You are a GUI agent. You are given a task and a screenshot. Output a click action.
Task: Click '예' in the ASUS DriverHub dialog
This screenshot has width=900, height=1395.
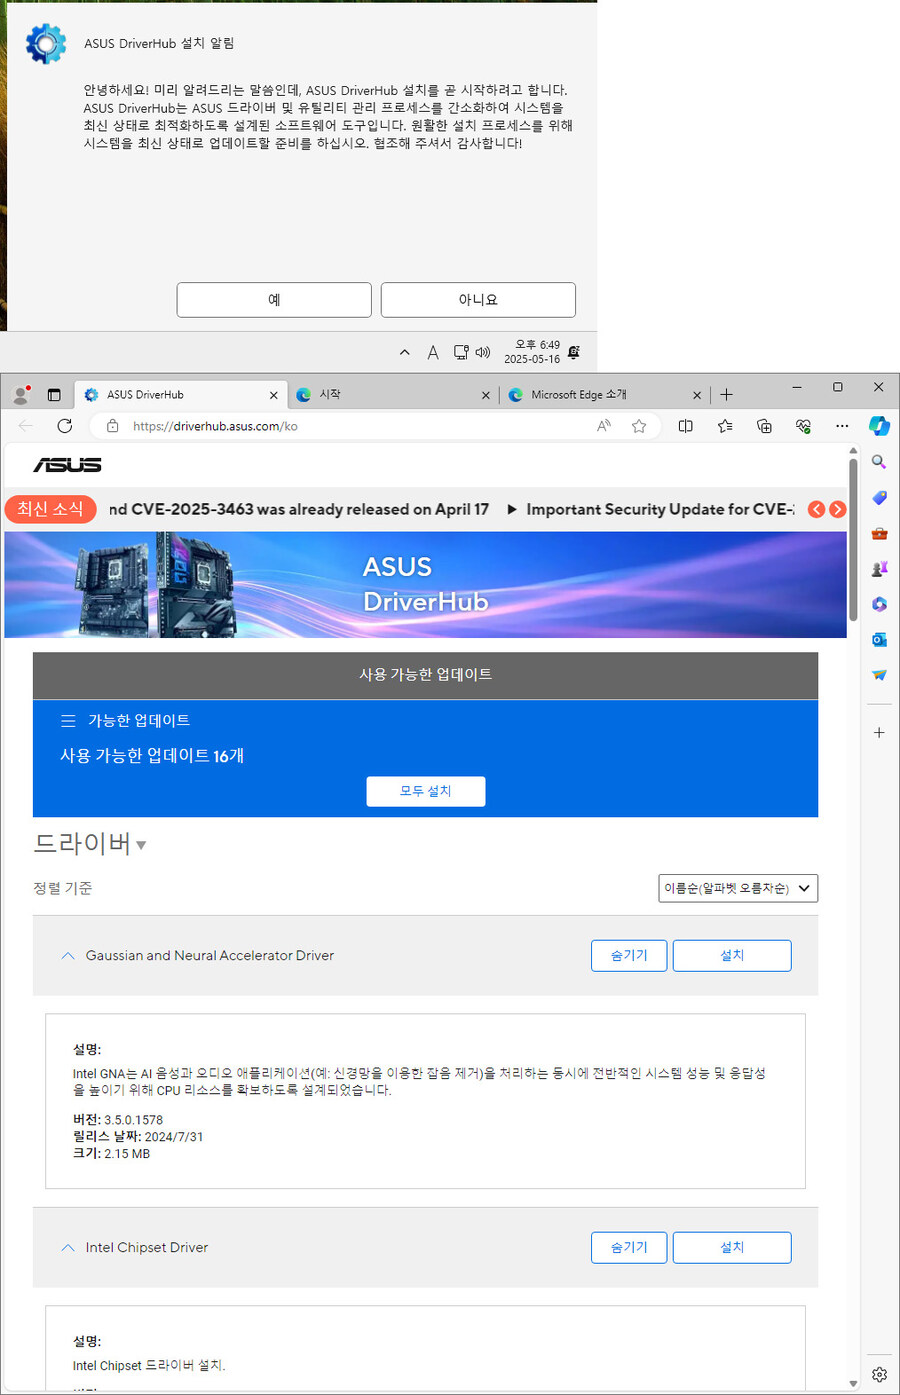[x=274, y=300]
